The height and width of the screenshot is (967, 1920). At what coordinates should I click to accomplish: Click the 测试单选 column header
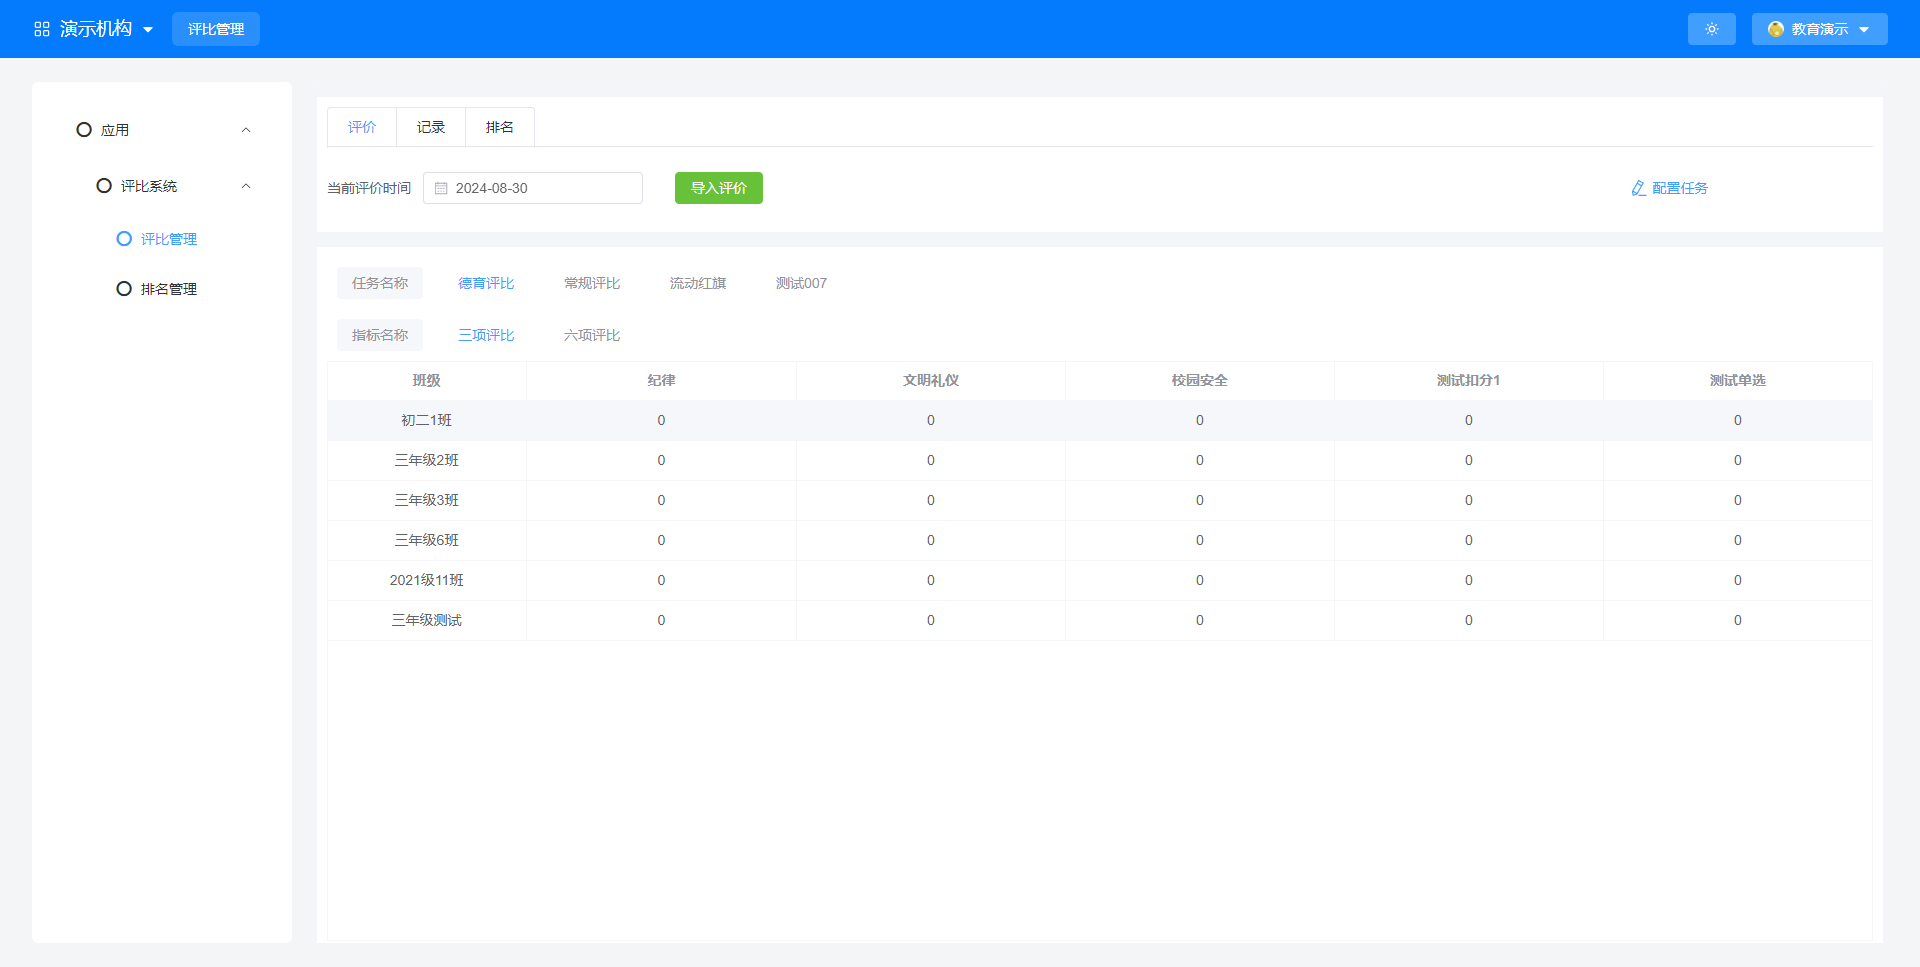click(1738, 380)
